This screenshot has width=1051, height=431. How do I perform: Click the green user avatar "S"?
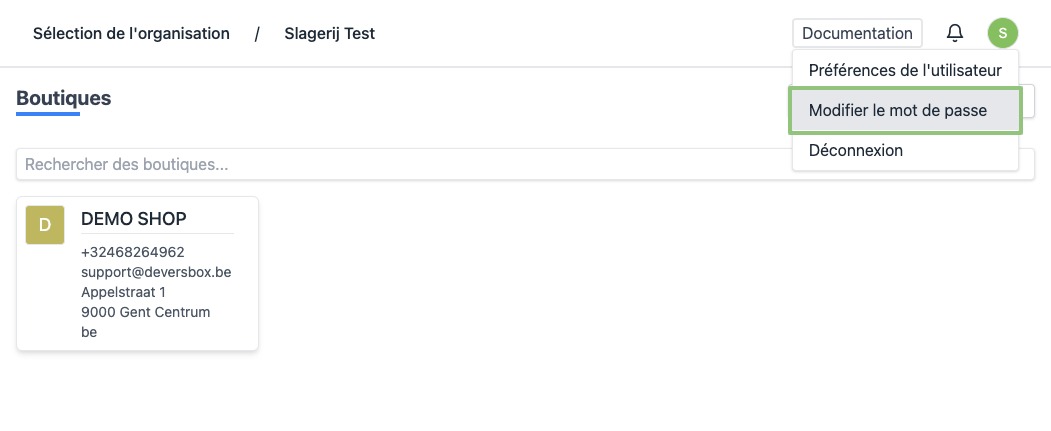pos(1002,33)
